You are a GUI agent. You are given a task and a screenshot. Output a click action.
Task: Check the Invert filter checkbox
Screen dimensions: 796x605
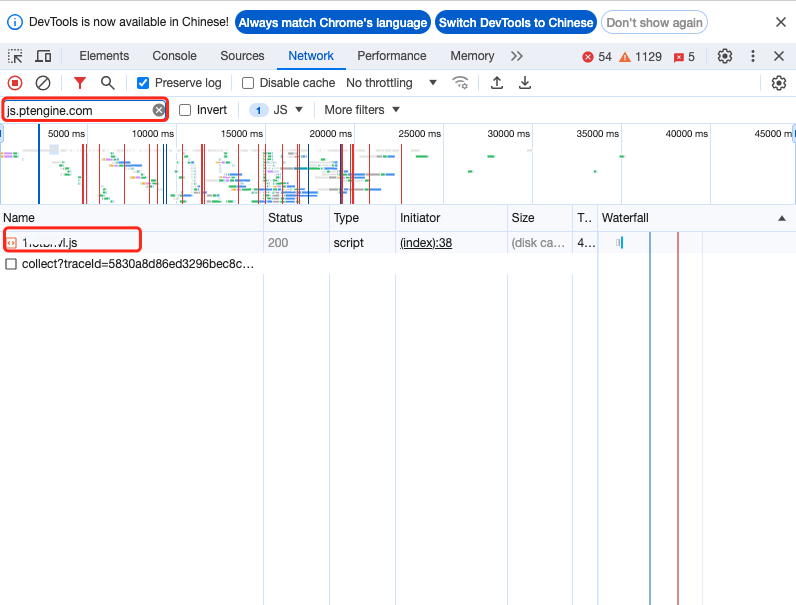(x=185, y=110)
